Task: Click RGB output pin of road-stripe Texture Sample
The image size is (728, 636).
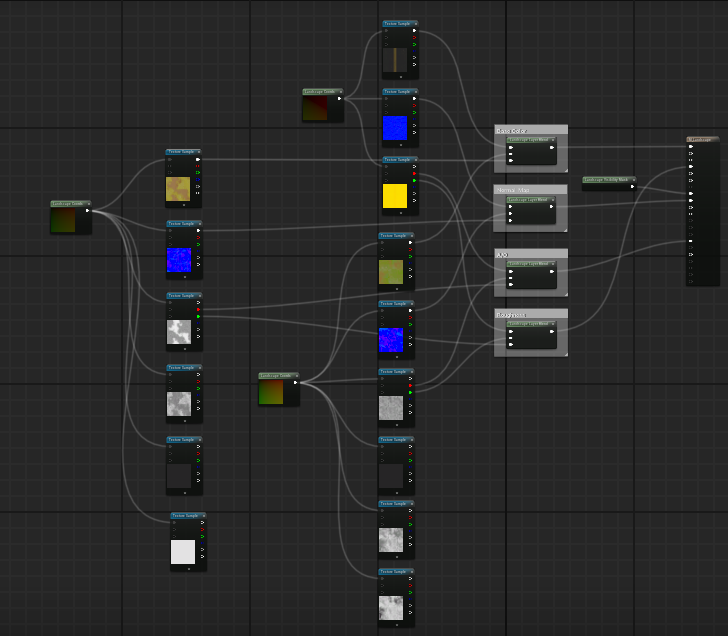Action: tap(414, 31)
